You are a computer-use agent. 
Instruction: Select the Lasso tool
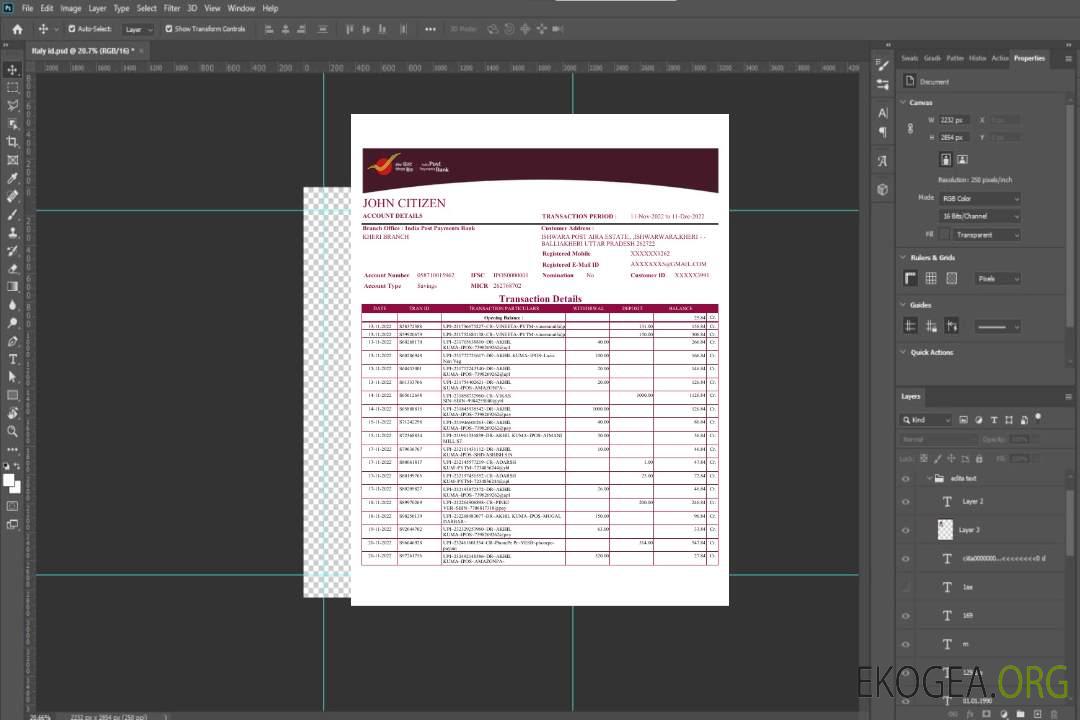[12, 105]
